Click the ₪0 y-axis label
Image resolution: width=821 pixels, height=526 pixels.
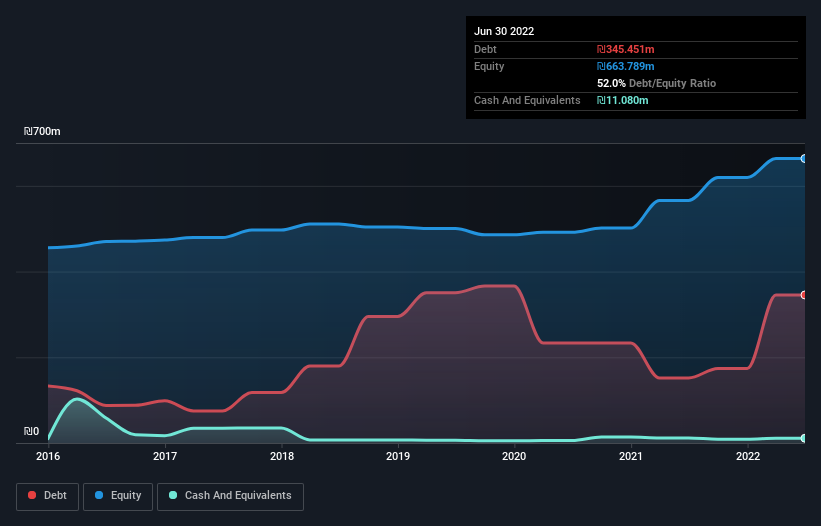31,431
